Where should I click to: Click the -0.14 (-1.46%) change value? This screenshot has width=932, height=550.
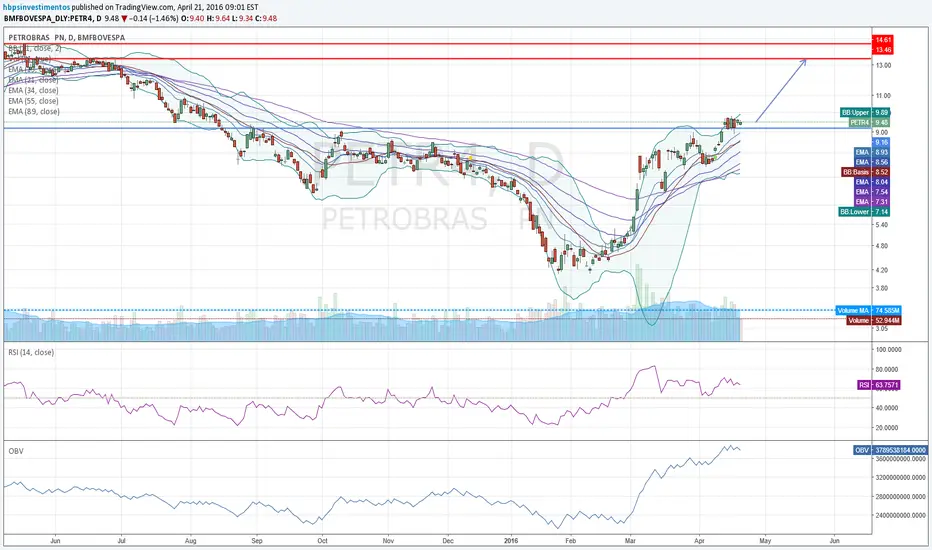tap(154, 18)
